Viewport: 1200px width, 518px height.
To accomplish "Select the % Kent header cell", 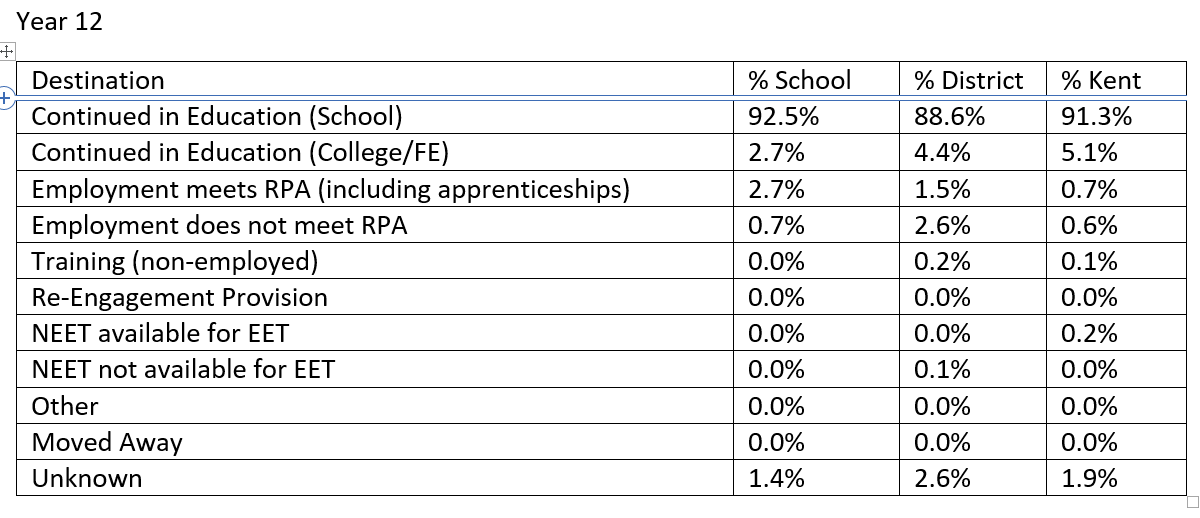I will tap(1116, 80).
